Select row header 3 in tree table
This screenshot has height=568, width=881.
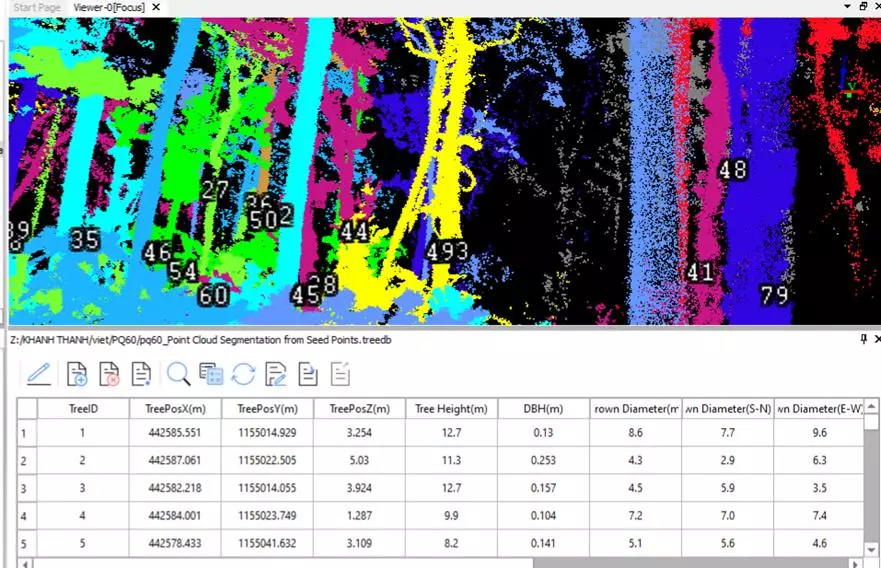[27, 488]
